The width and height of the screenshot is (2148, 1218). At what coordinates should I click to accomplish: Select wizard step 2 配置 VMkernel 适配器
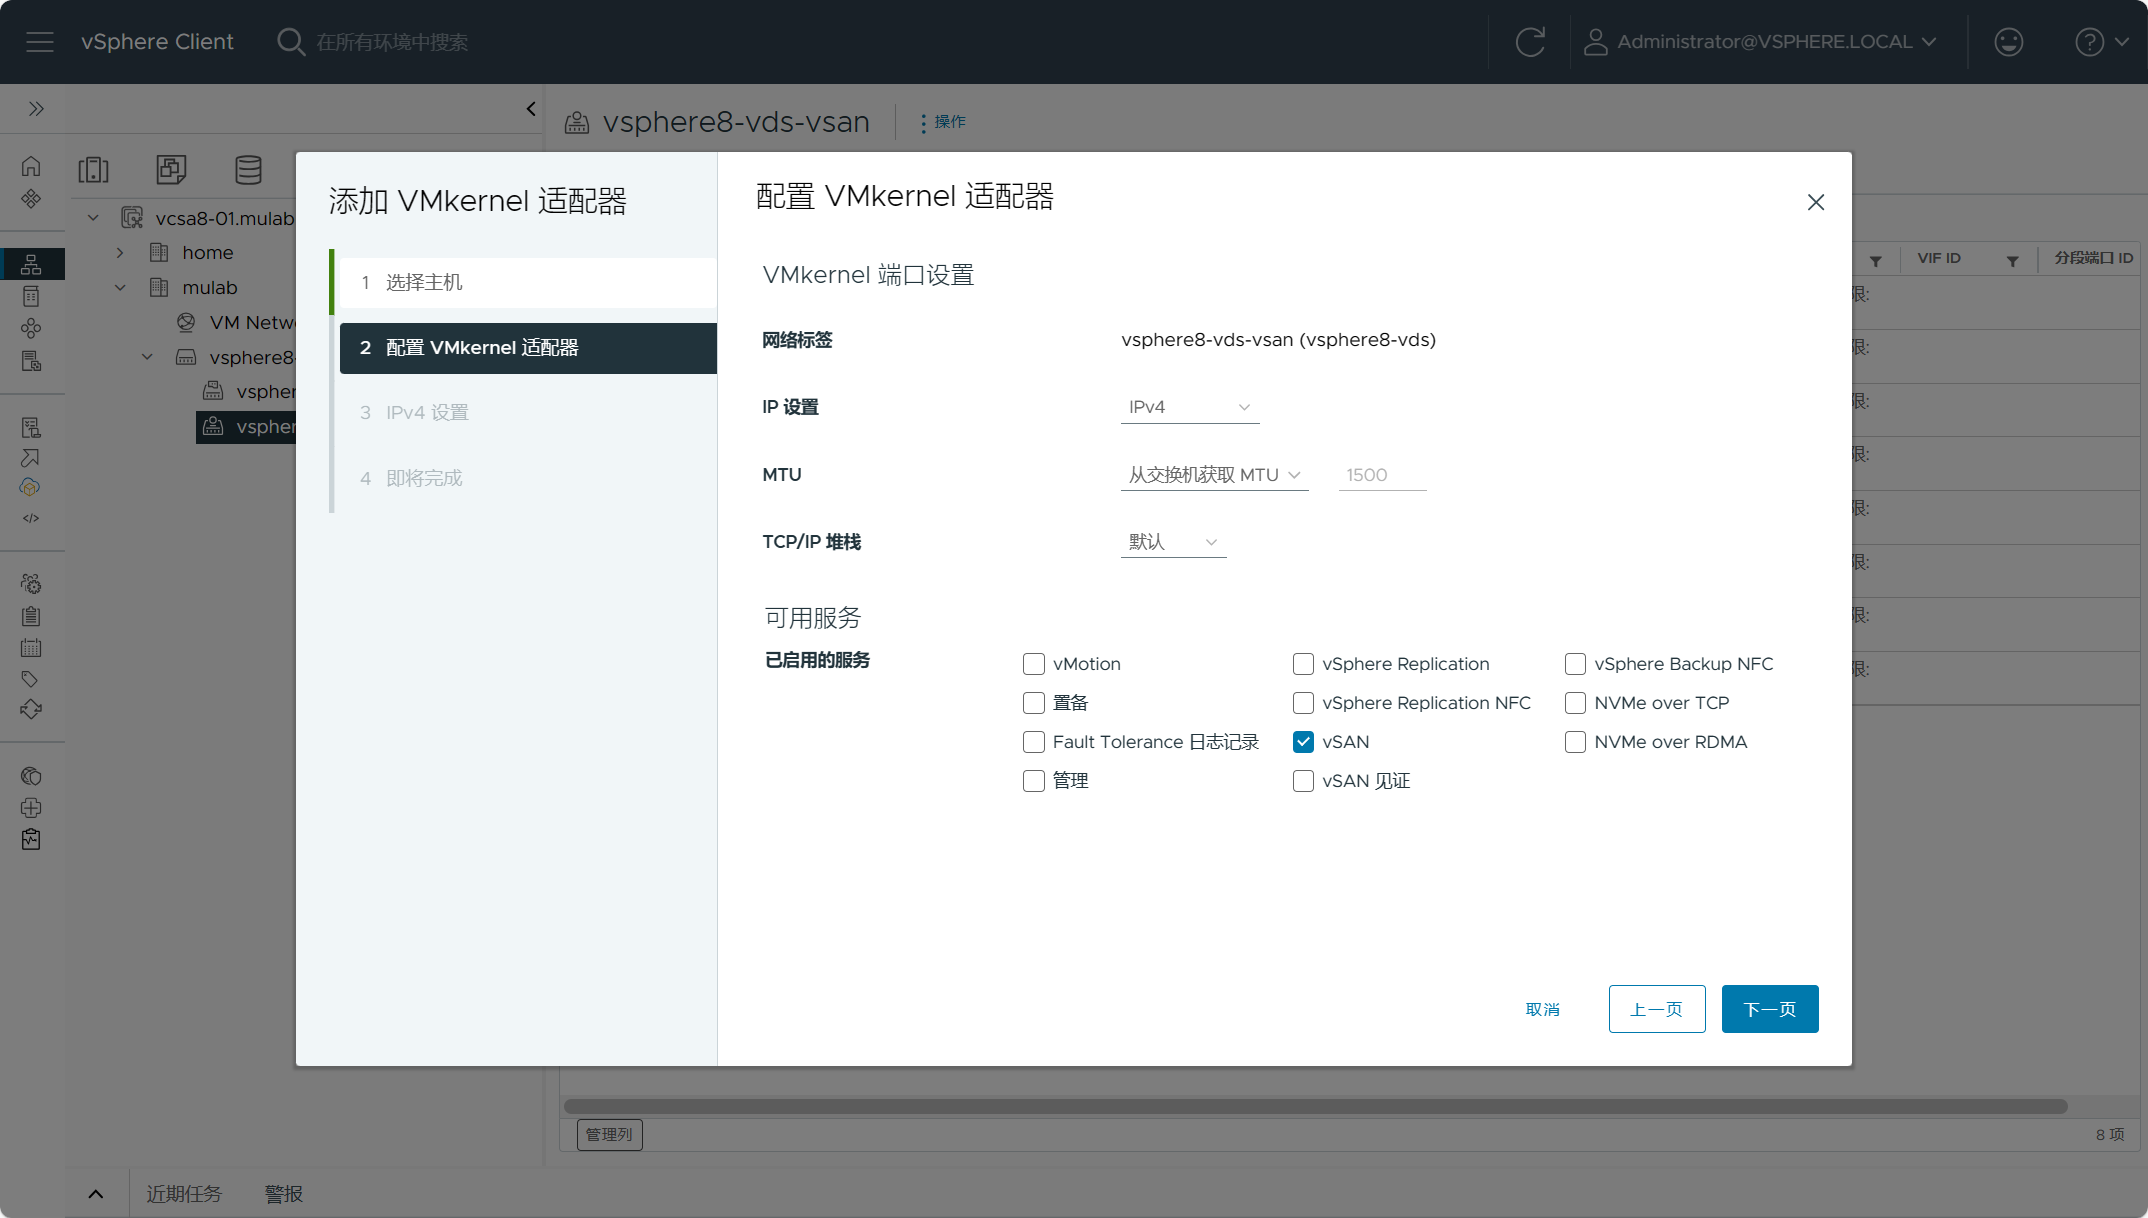pos(528,348)
